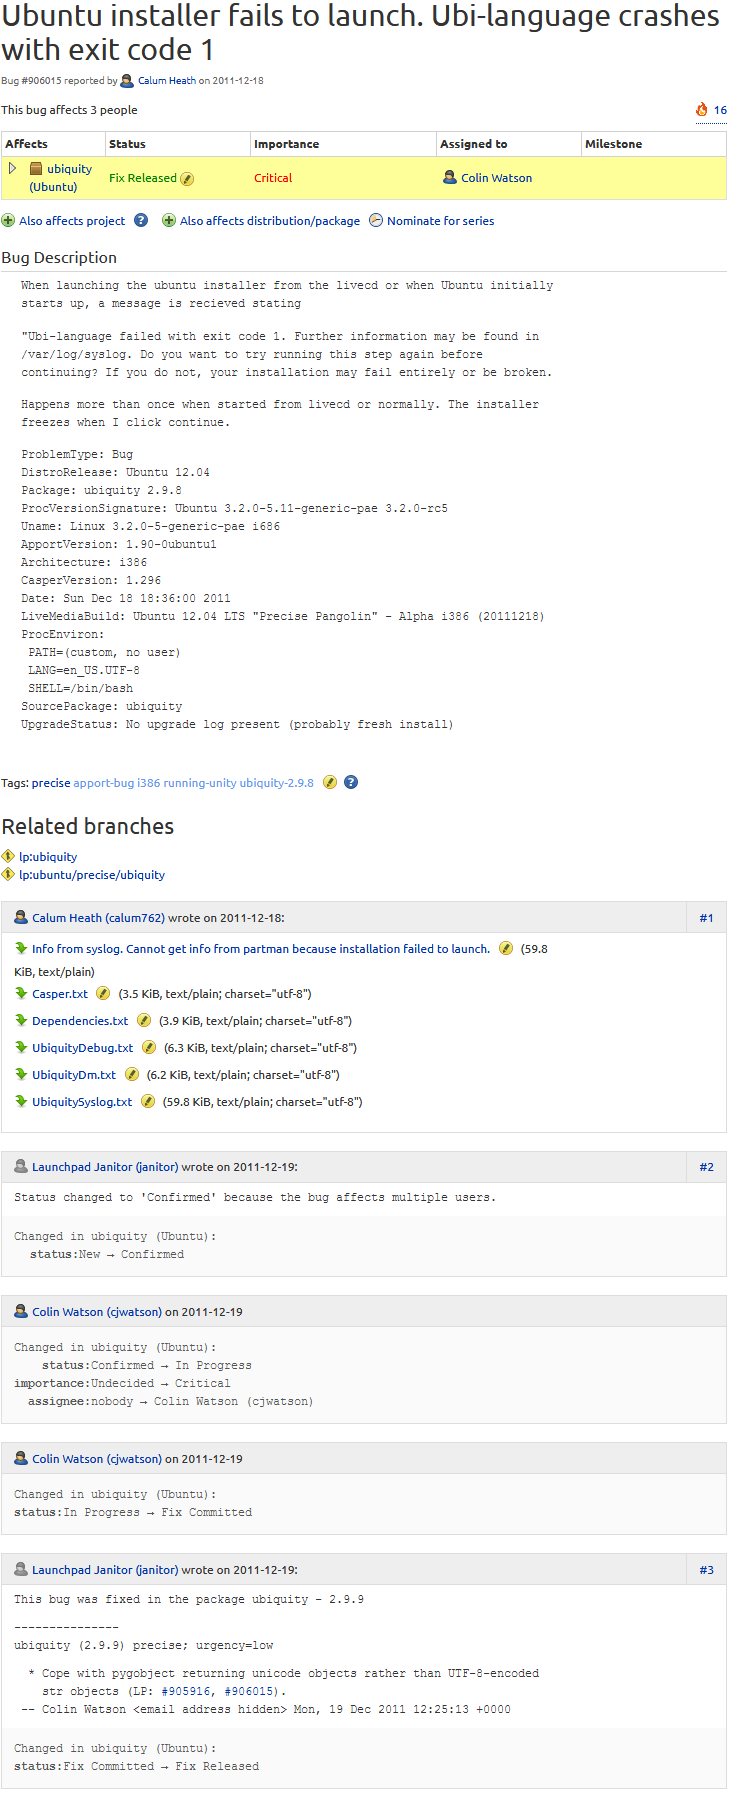Open the ubiquity (Ubuntu) package link
Image resolution: width=730 pixels, height=1795 pixels.
60,178
